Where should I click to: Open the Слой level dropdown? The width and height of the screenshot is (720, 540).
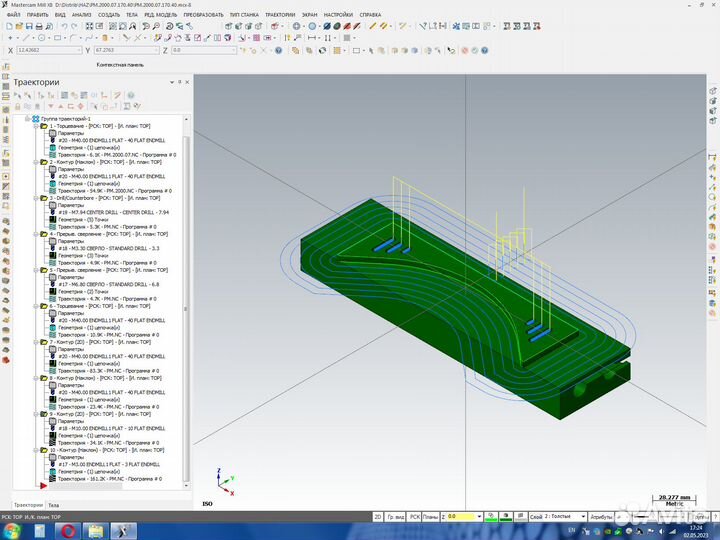tap(583, 517)
